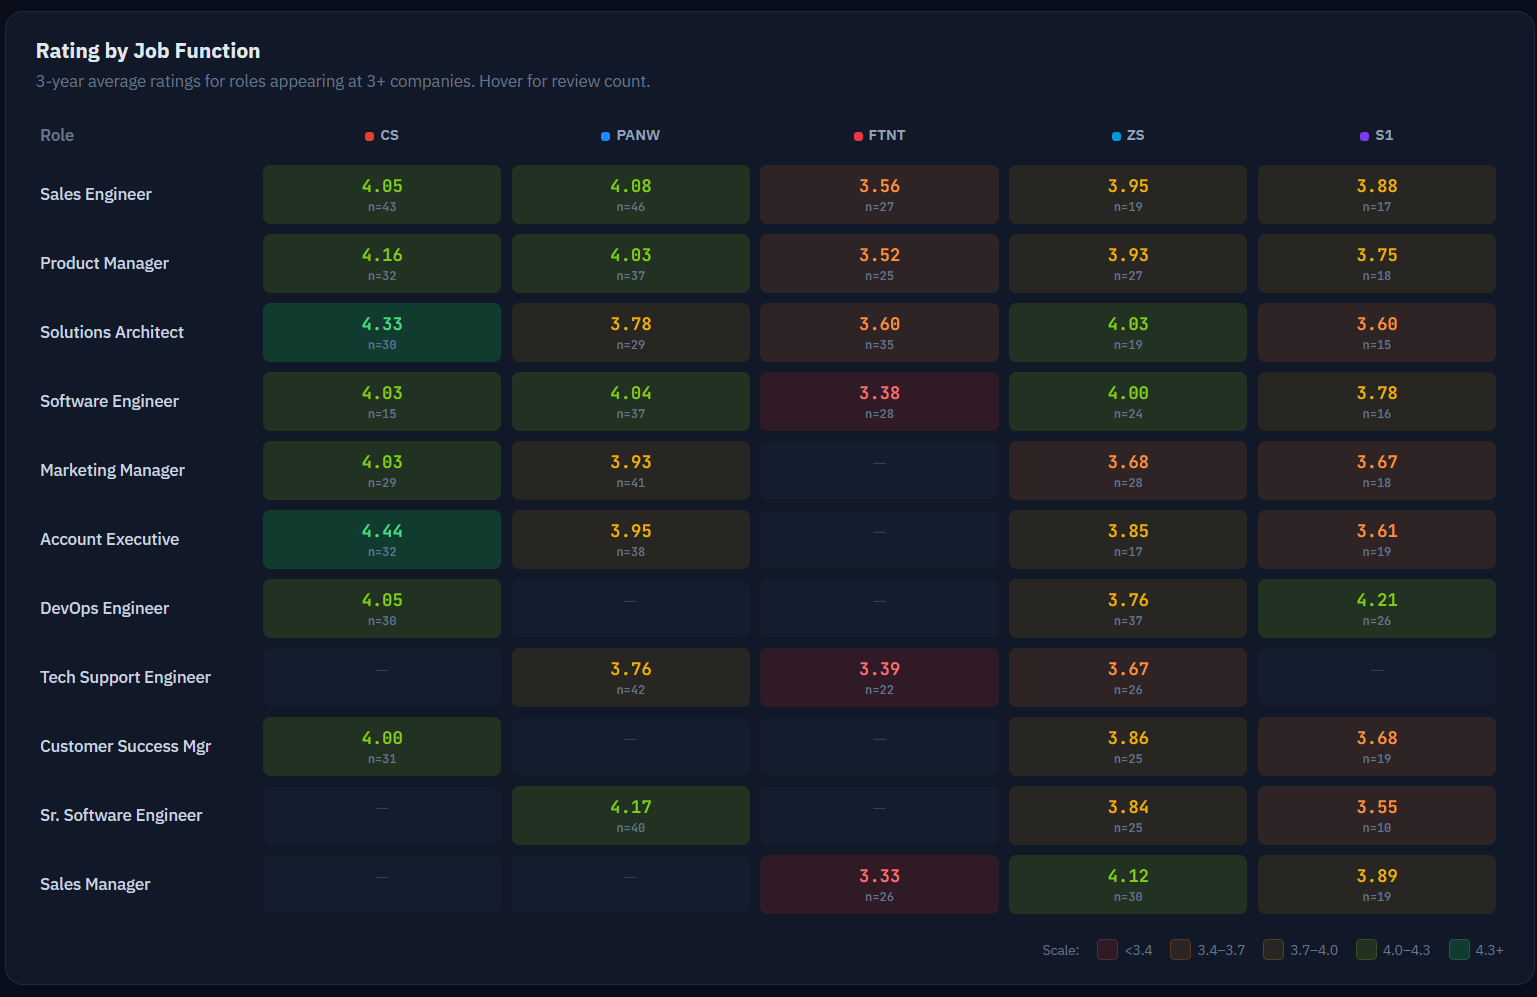Select the 3.4–3.7 legend color swatch
This screenshot has height=997, width=1537.
point(1180,949)
